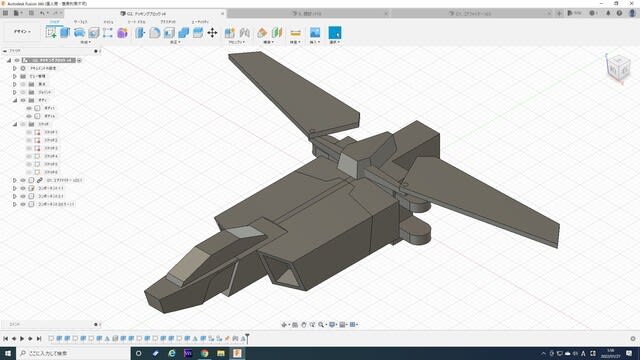Open the Insert image icon
Image resolution: width=640 pixels, height=360 pixels.
point(315,32)
